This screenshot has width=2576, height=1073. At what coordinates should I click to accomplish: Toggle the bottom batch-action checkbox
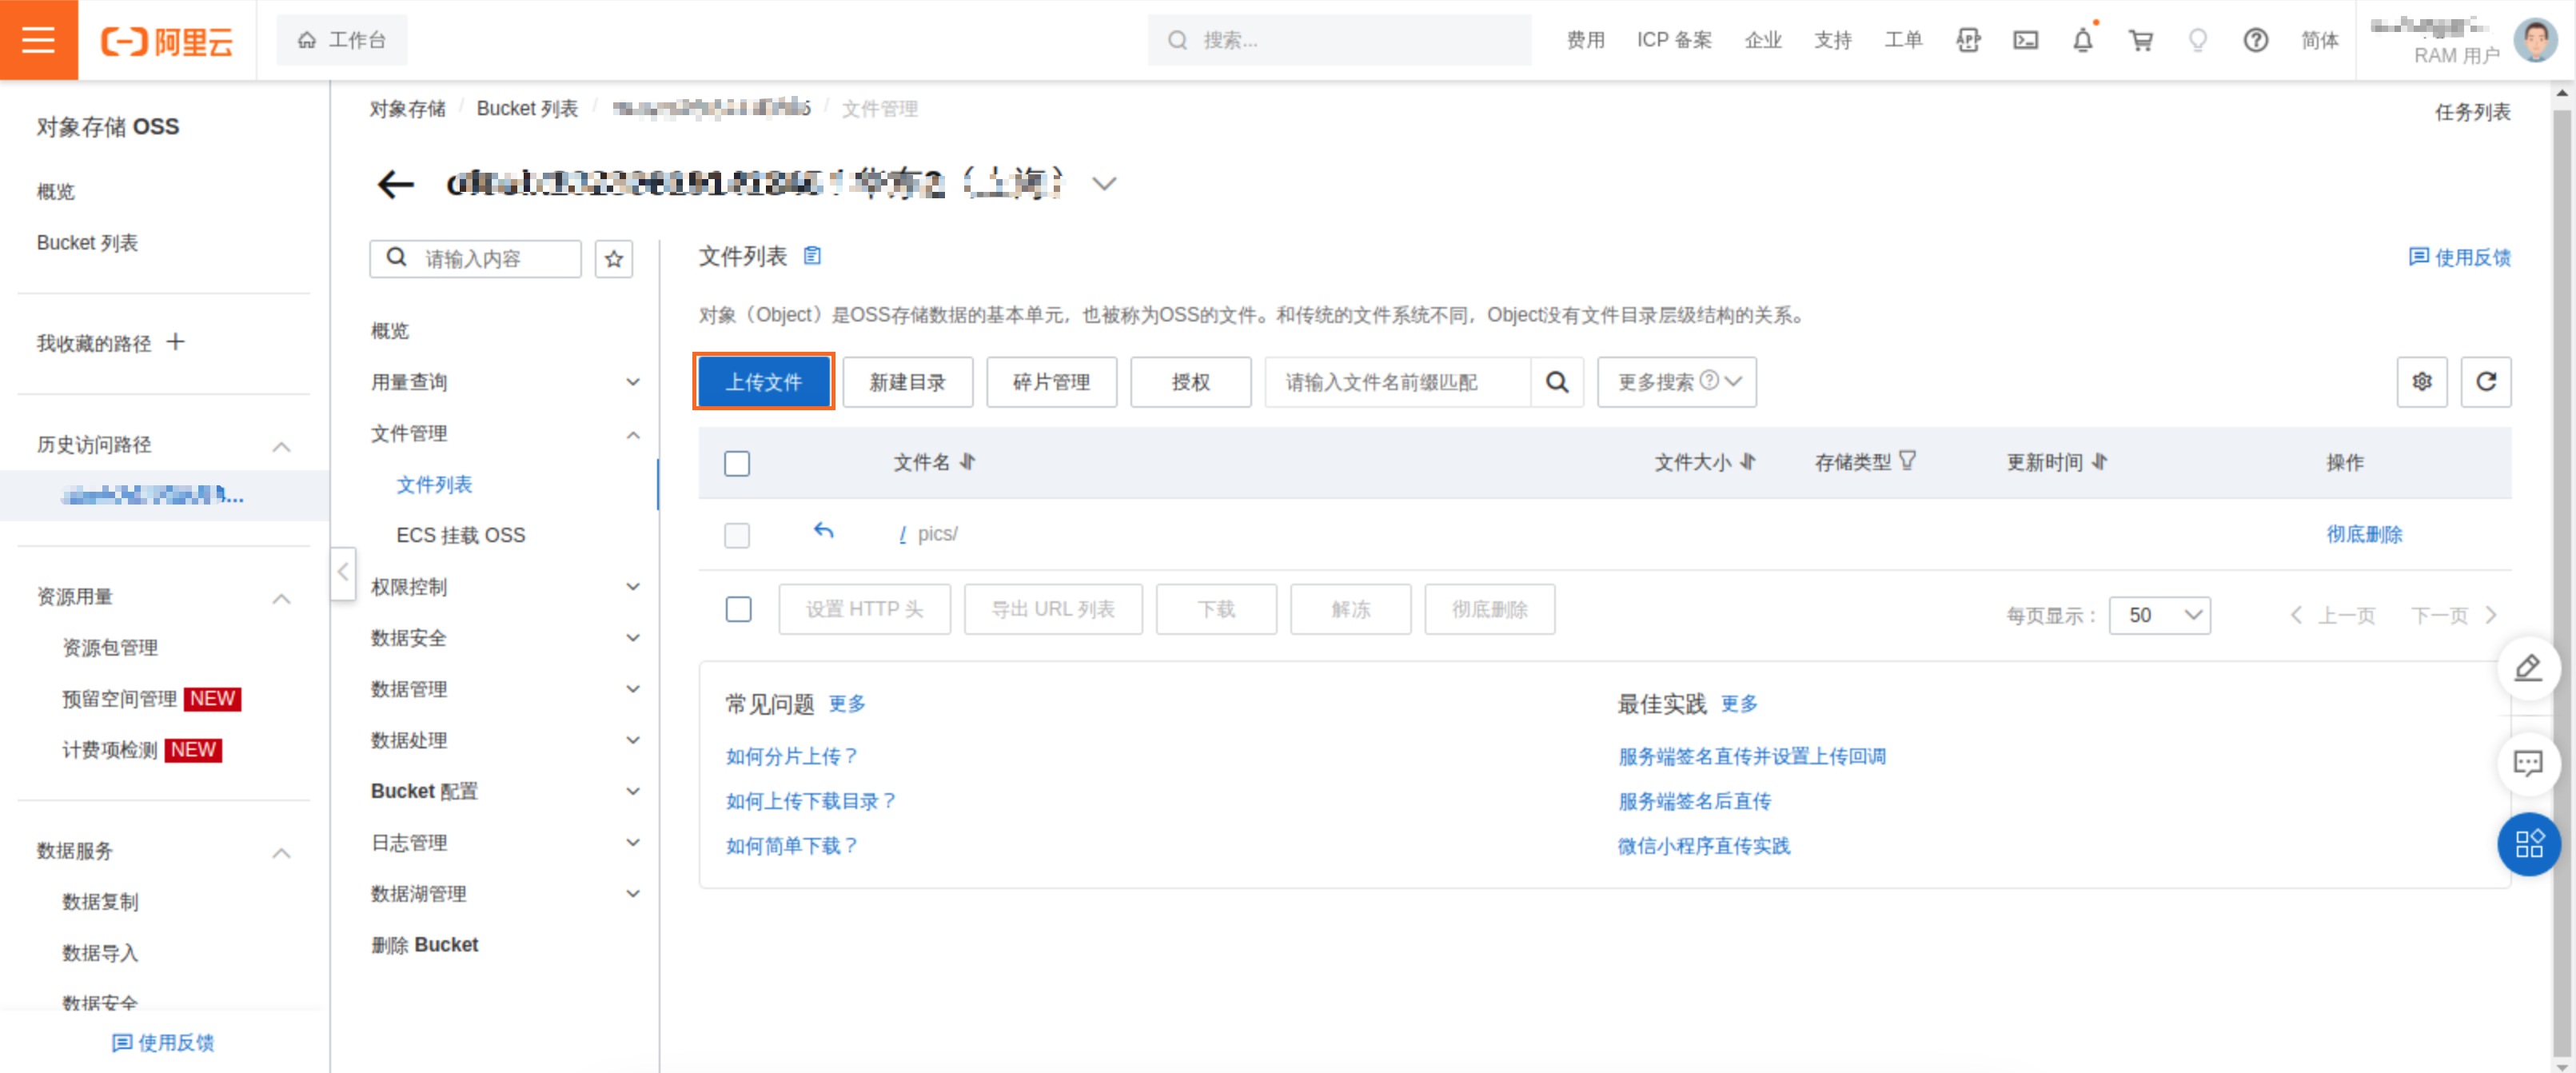click(738, 609)
